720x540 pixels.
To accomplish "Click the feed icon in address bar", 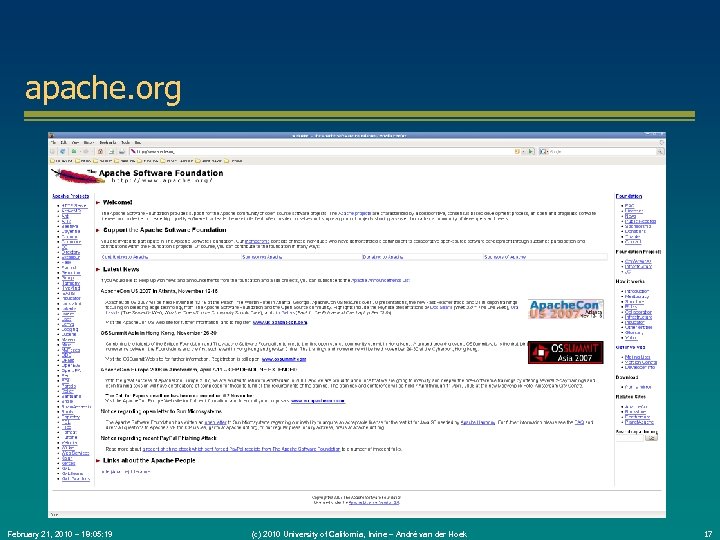I will pyautogui.click(x=517, y=151).
